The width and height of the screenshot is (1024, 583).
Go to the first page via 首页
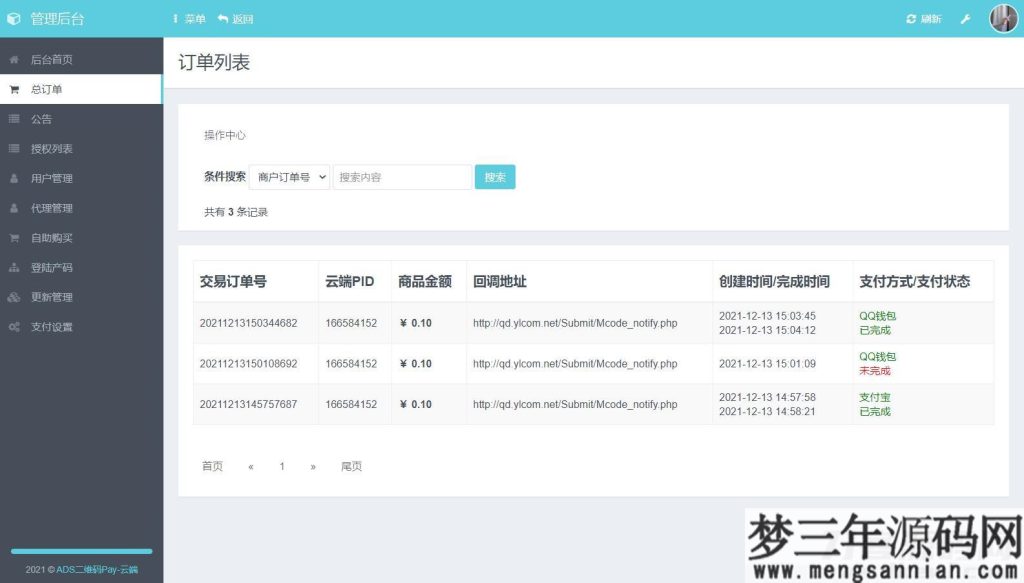coord(211,466)
